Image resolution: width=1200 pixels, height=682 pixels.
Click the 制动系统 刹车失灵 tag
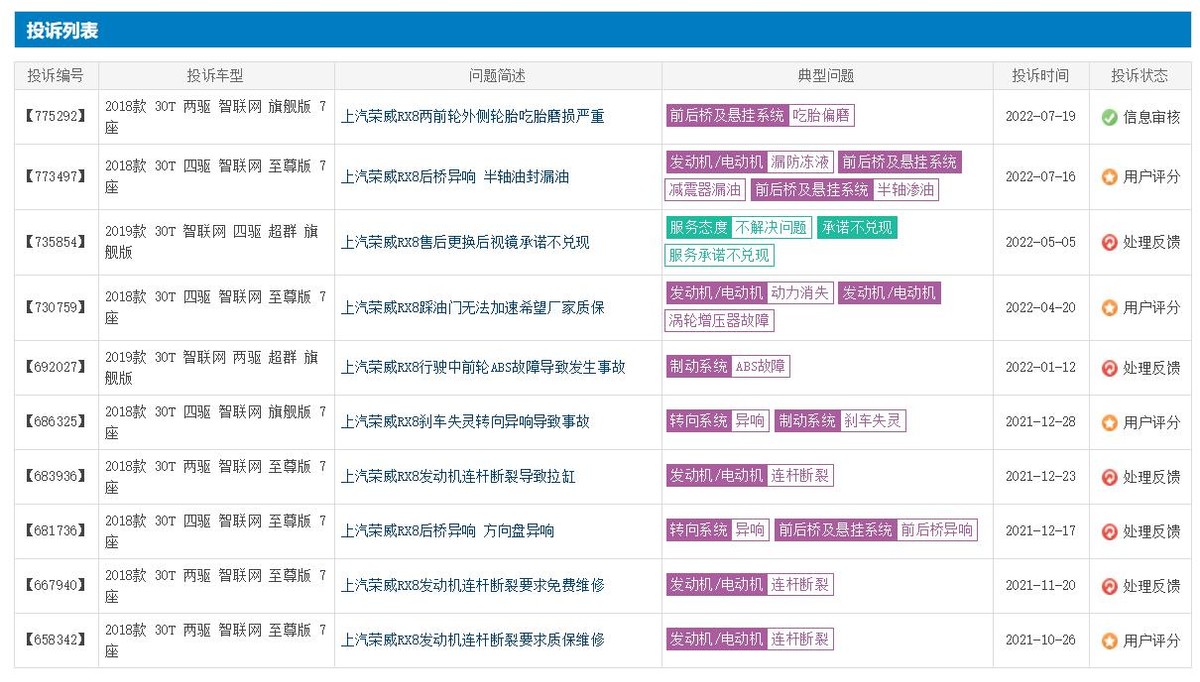pyautogui.click(x=840, y=422)
